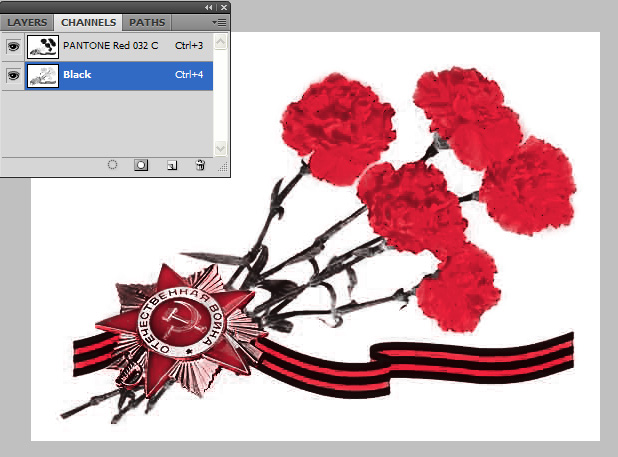
Task: Save selection as channel
Action: coord(141,165)
